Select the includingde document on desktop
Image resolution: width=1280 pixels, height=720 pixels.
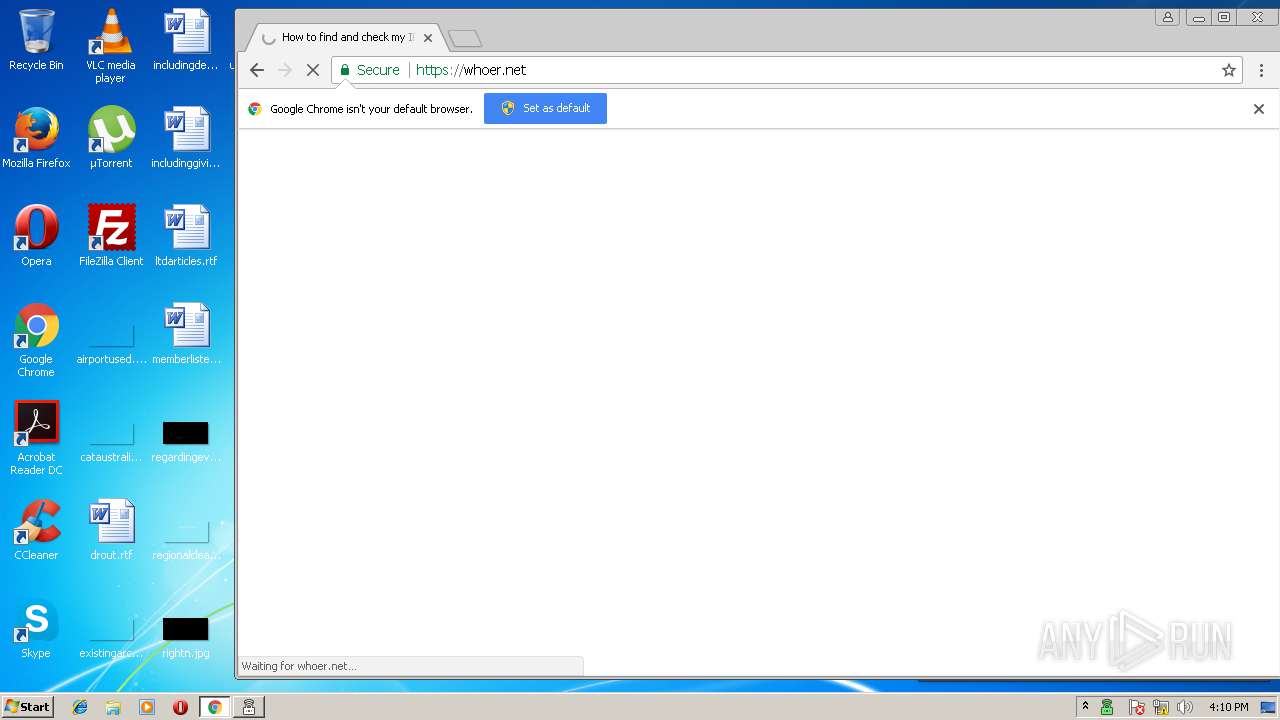(186, 40)
